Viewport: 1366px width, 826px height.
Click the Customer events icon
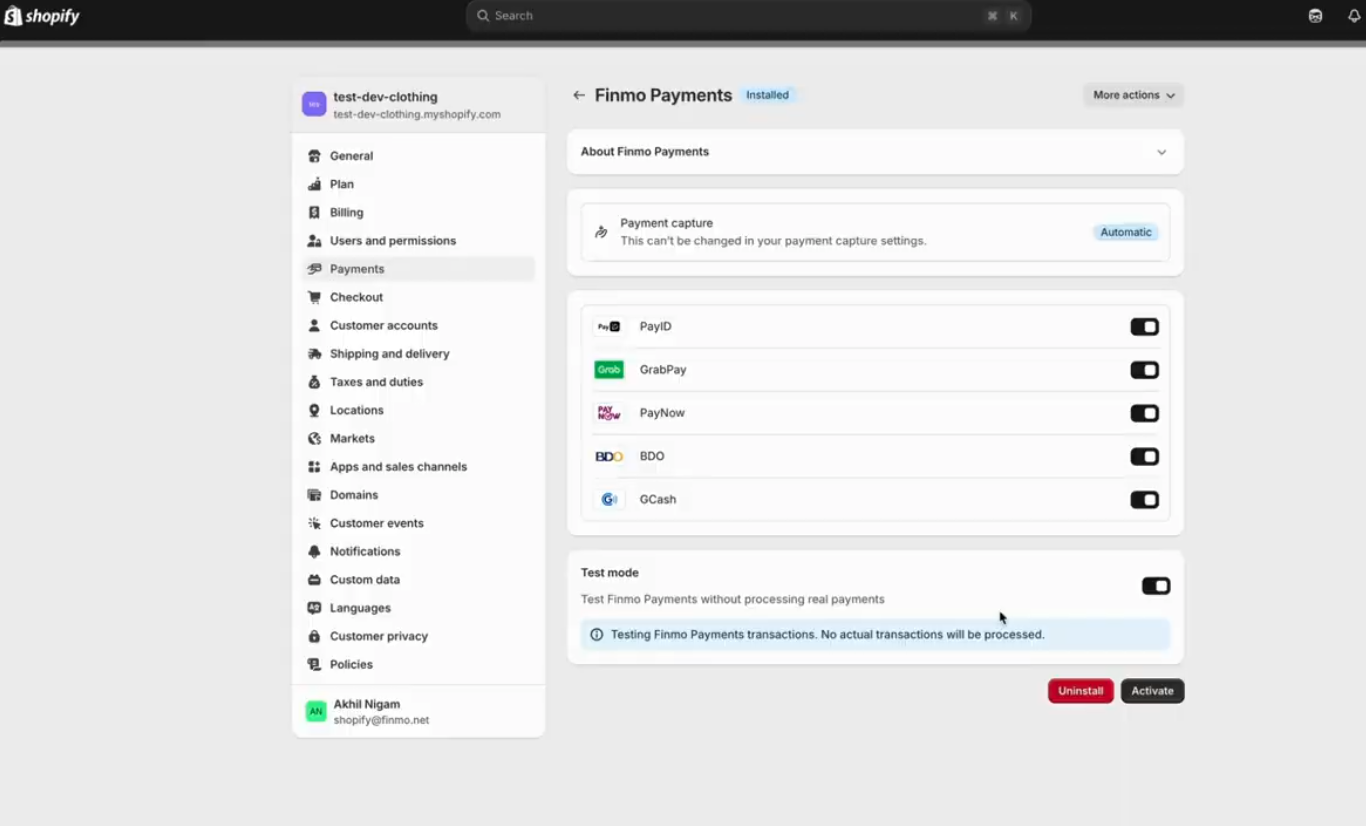[314, 523]
